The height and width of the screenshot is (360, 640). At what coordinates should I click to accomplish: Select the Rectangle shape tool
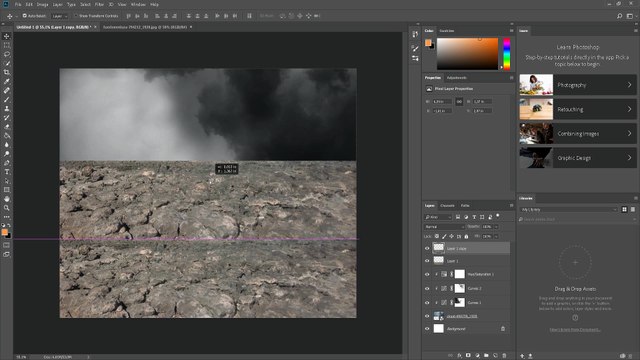(x=7, y=190)
